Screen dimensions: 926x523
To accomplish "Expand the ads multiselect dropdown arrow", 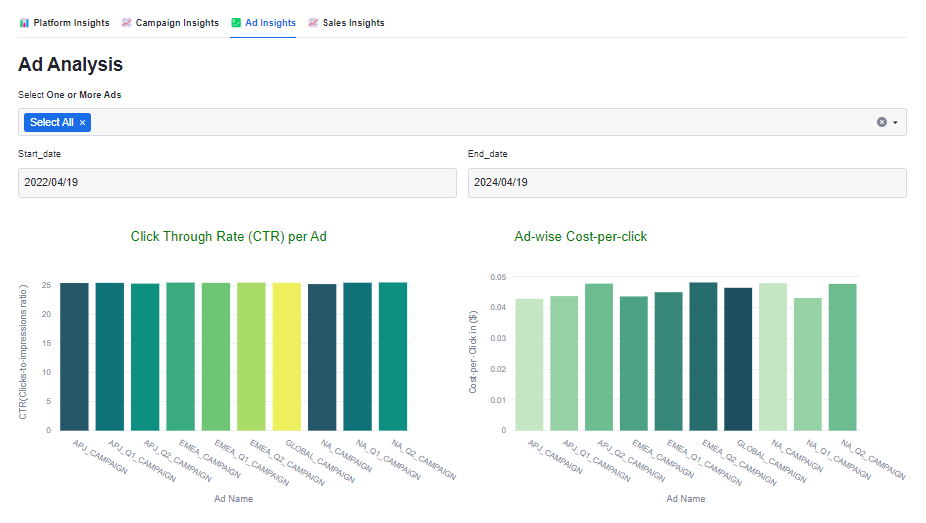I will pyautogui.click(x=895, y=122).
